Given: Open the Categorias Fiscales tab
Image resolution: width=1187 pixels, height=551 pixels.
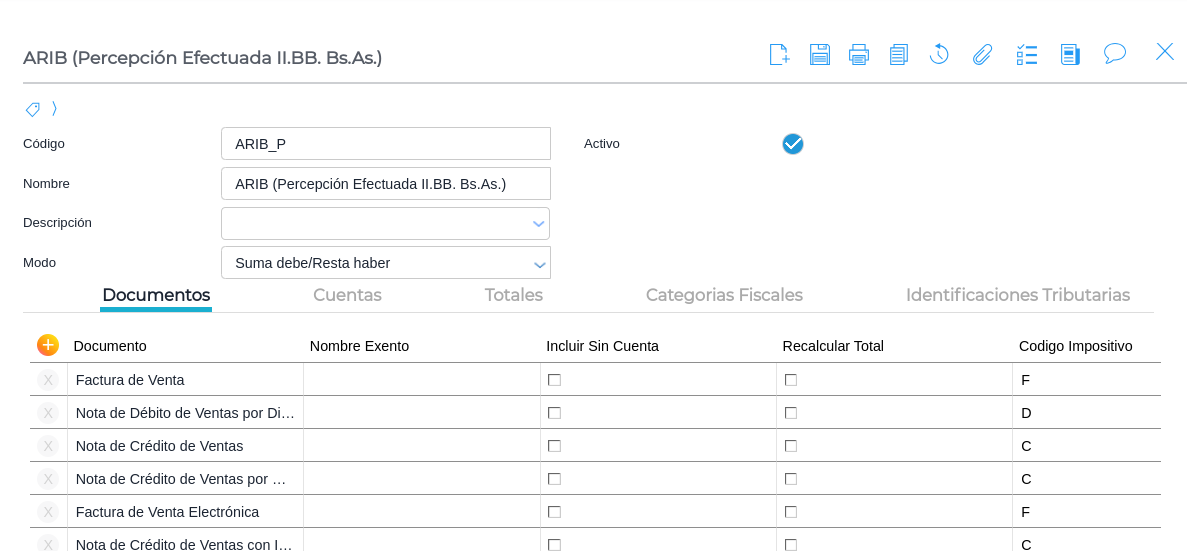Looking at the screenshot, I should click(724, 295).
